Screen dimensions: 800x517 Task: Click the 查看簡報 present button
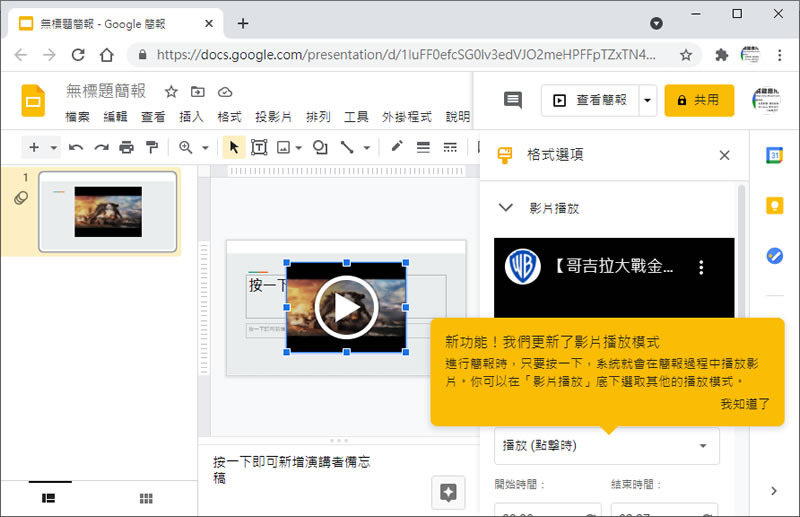tap(590, 100)
